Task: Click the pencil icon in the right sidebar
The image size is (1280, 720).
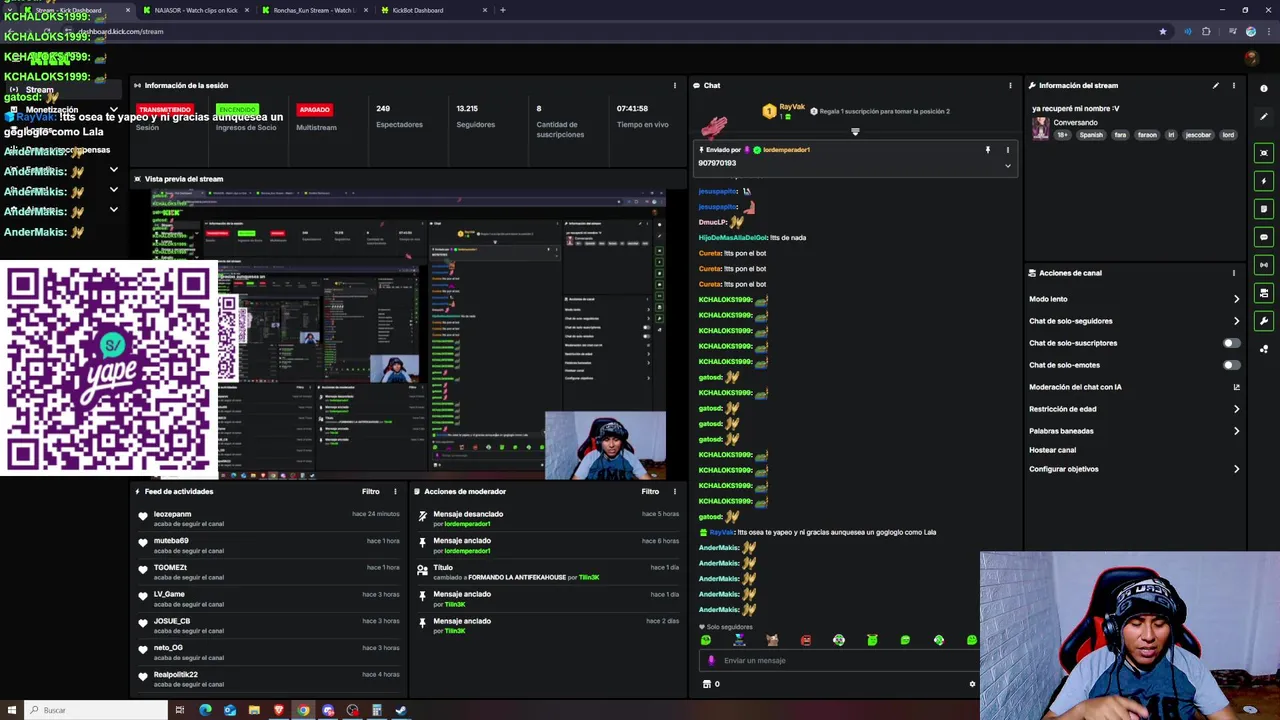Action: 1264,117
